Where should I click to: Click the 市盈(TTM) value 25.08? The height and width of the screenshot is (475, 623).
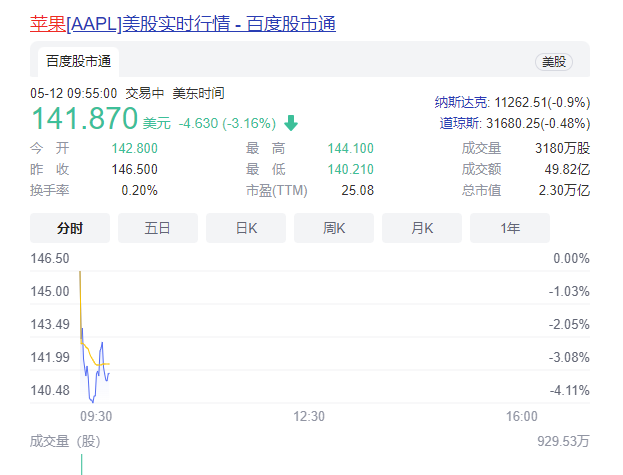pyautogui.click(x=358, y=191)
